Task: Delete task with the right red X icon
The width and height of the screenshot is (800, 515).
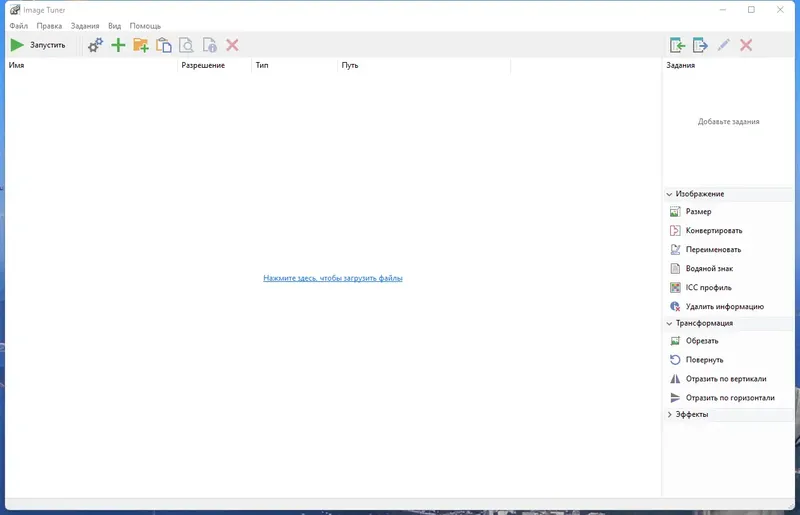Action: 746,45
